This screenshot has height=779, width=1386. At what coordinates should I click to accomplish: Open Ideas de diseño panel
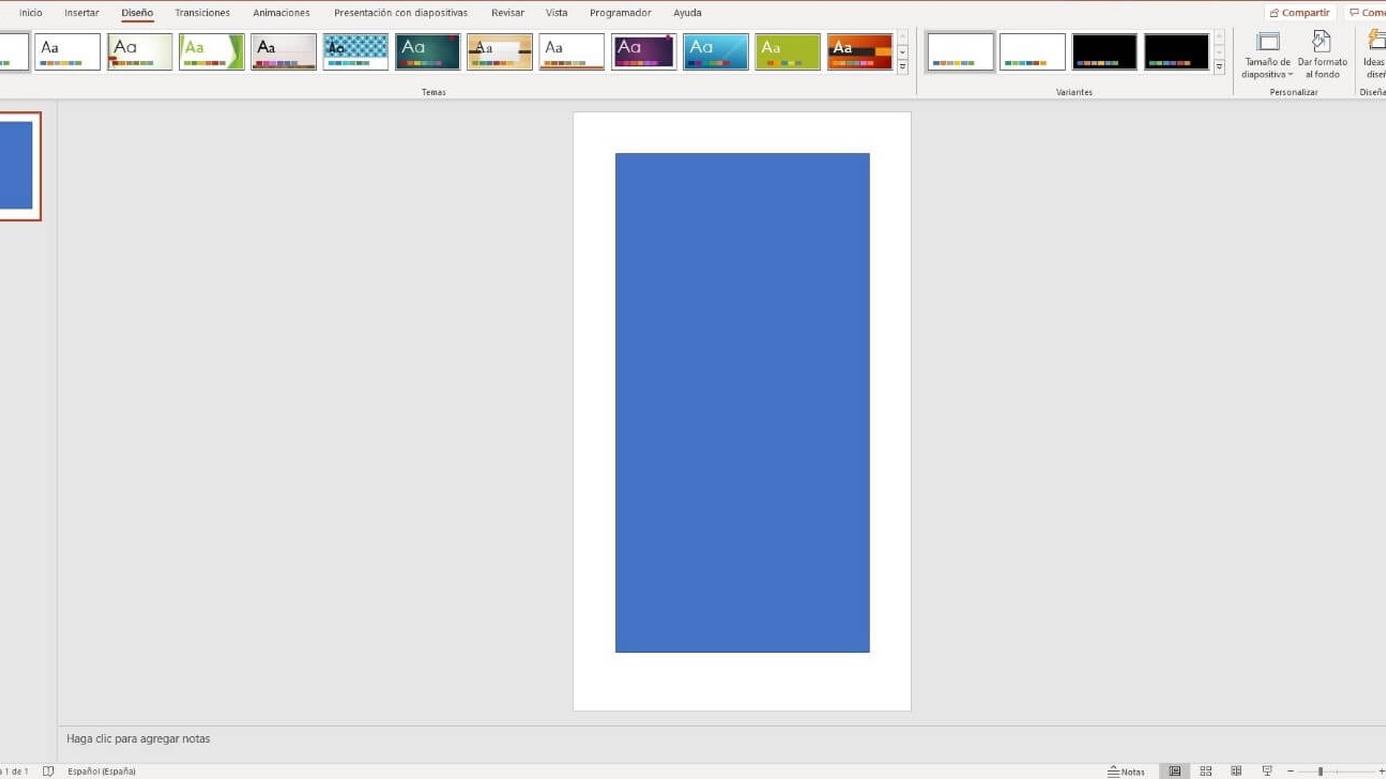[1375, 54]
